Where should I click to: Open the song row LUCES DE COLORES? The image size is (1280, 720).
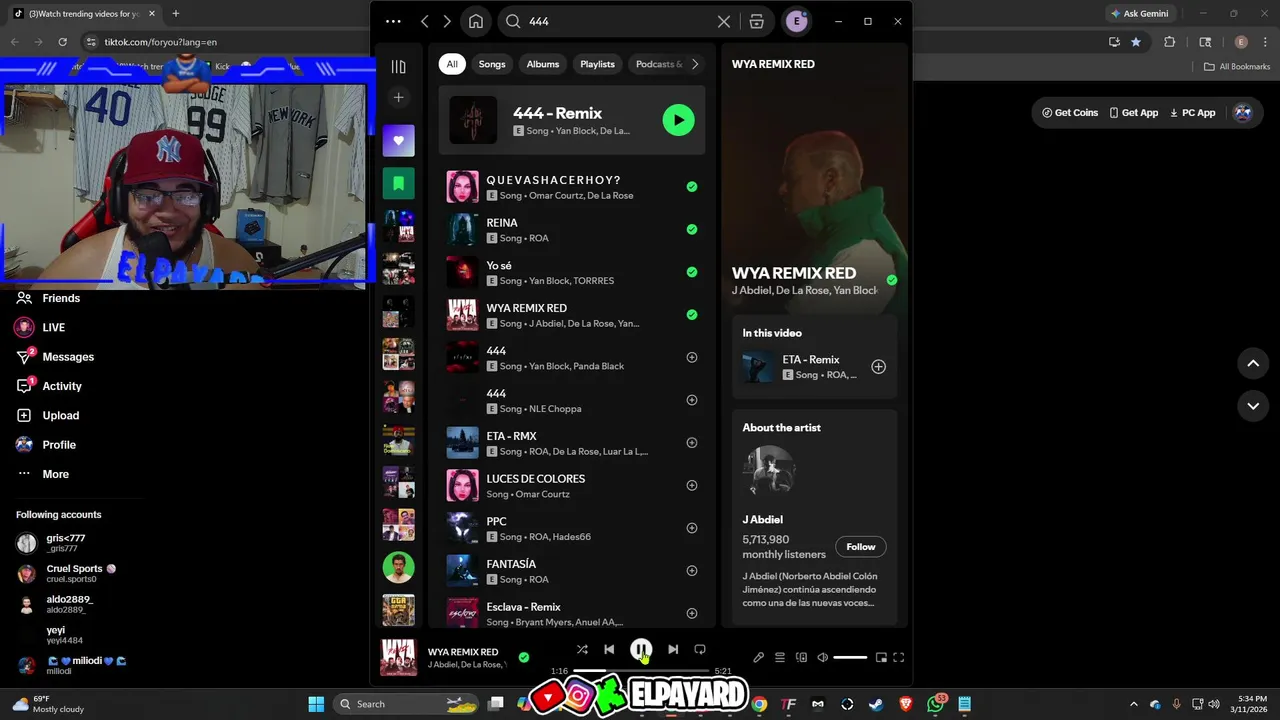tap(571, 485)
